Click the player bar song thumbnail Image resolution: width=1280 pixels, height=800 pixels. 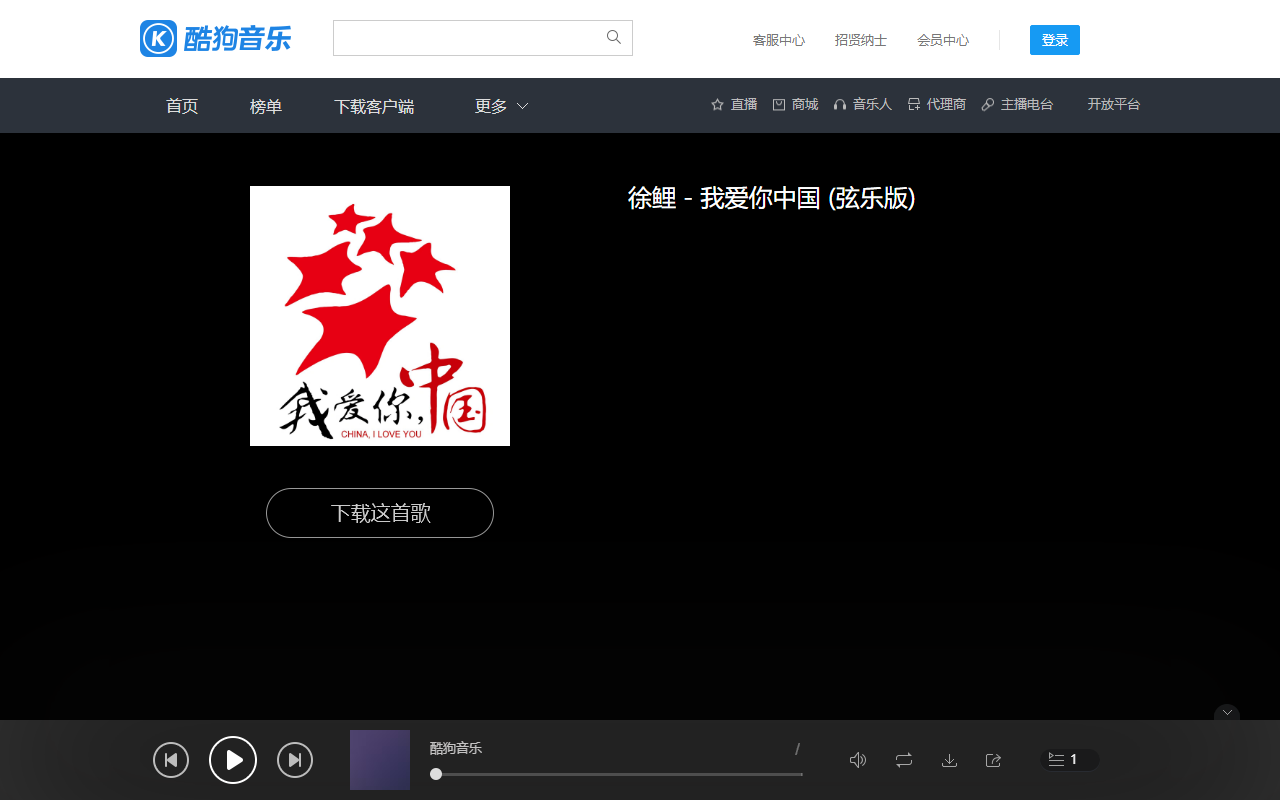(x=380, y=760)
